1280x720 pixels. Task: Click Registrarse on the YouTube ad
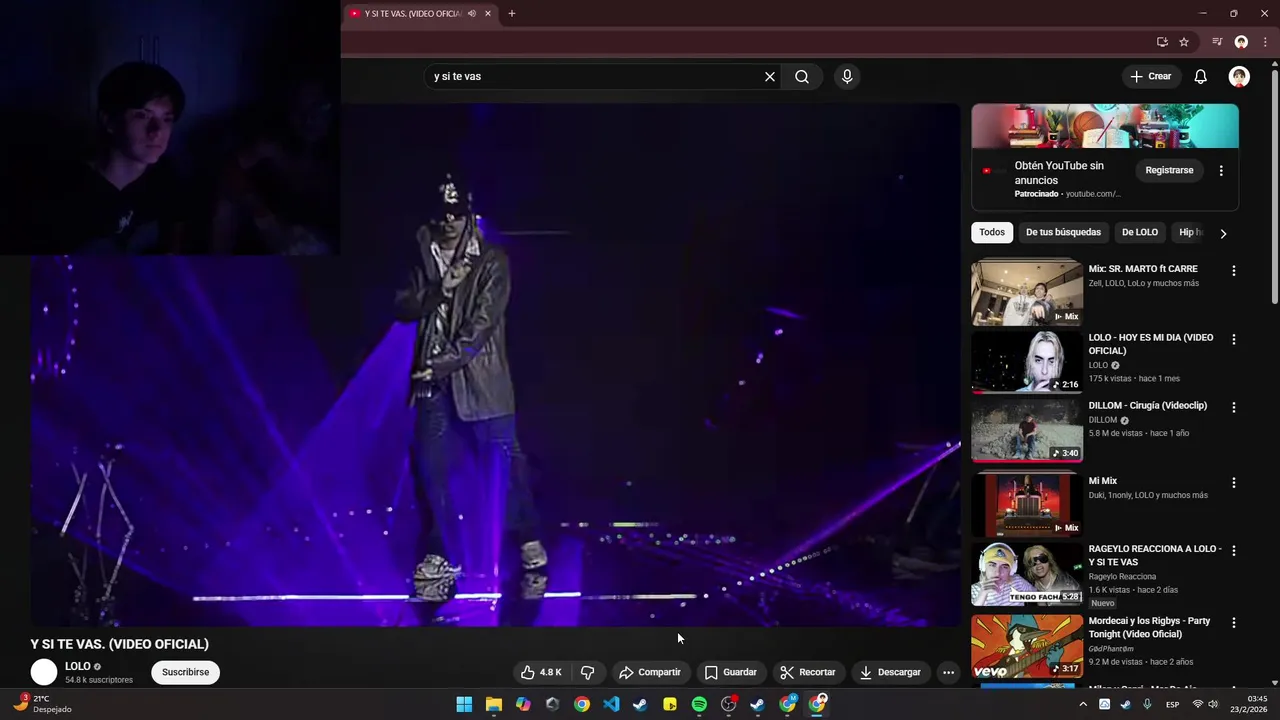(x=1169, y=170)
